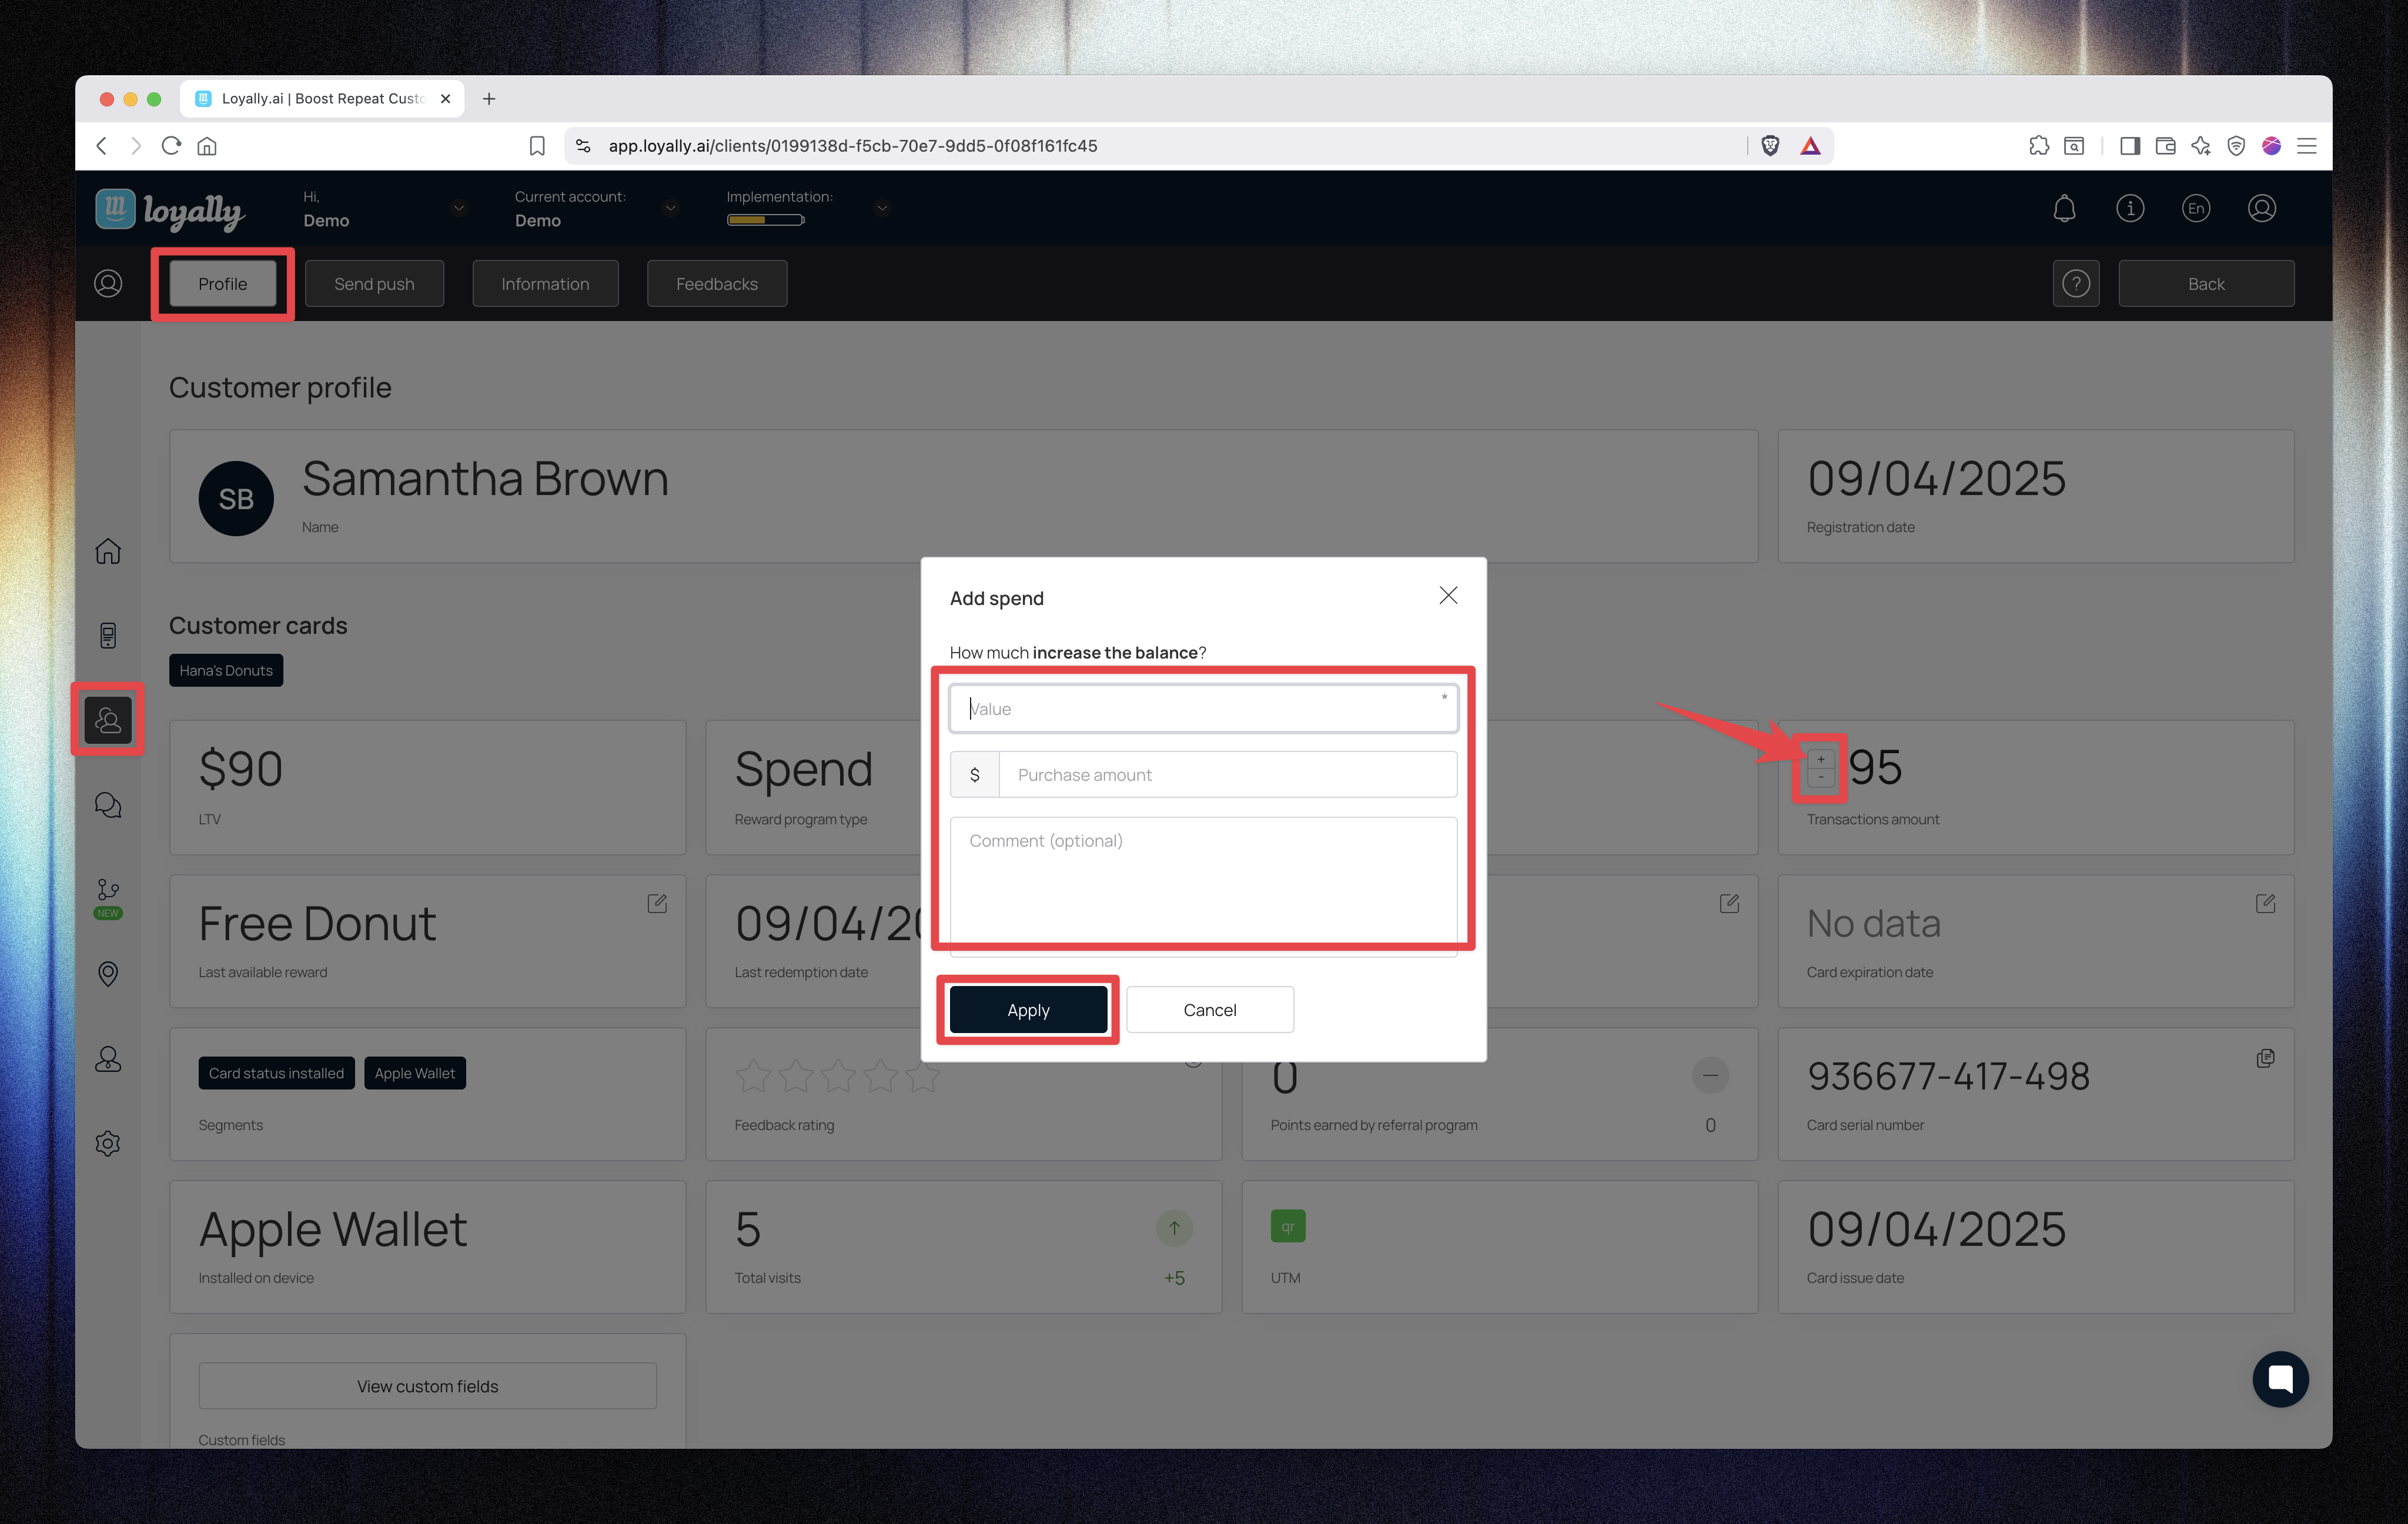Click the Apply button
Screen dimensions: 2408x1524
click(x=1028, y=1010)
